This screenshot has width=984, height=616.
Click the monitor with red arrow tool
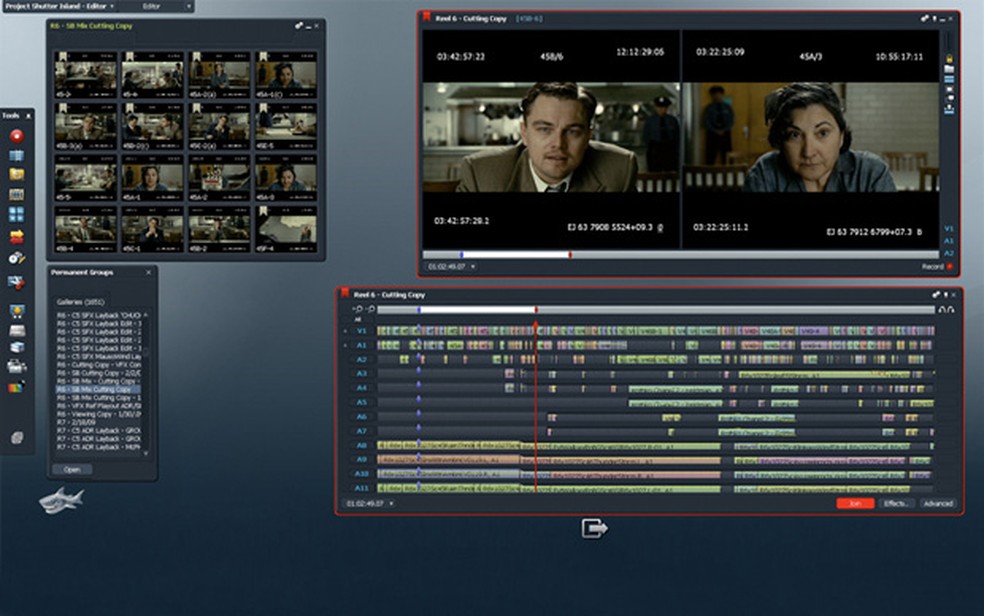click(17, 283)
